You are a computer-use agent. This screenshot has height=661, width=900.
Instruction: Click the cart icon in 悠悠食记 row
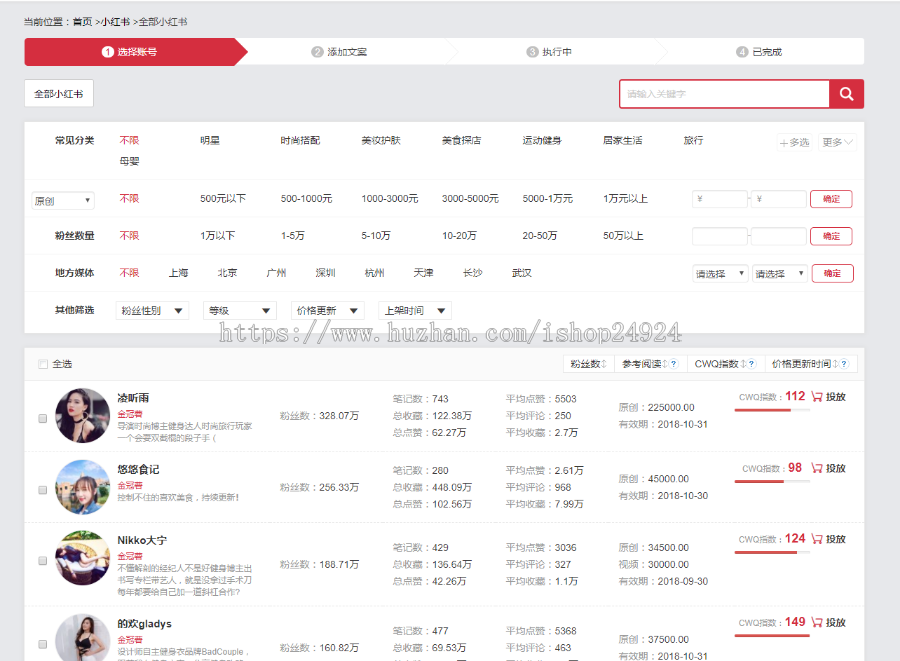(x=817, y=468)
